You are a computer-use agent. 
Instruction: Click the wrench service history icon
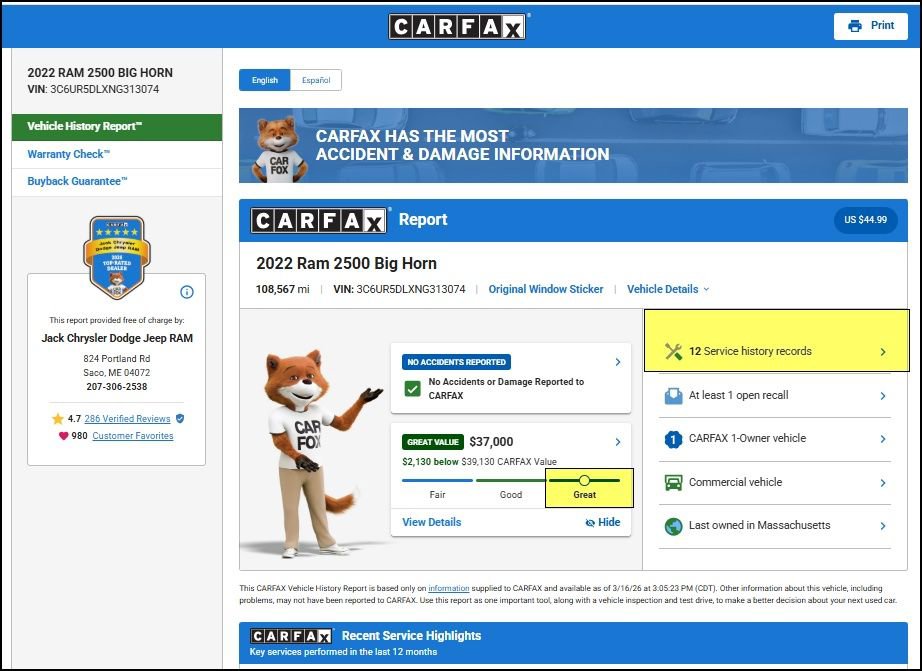click(673, 351)
